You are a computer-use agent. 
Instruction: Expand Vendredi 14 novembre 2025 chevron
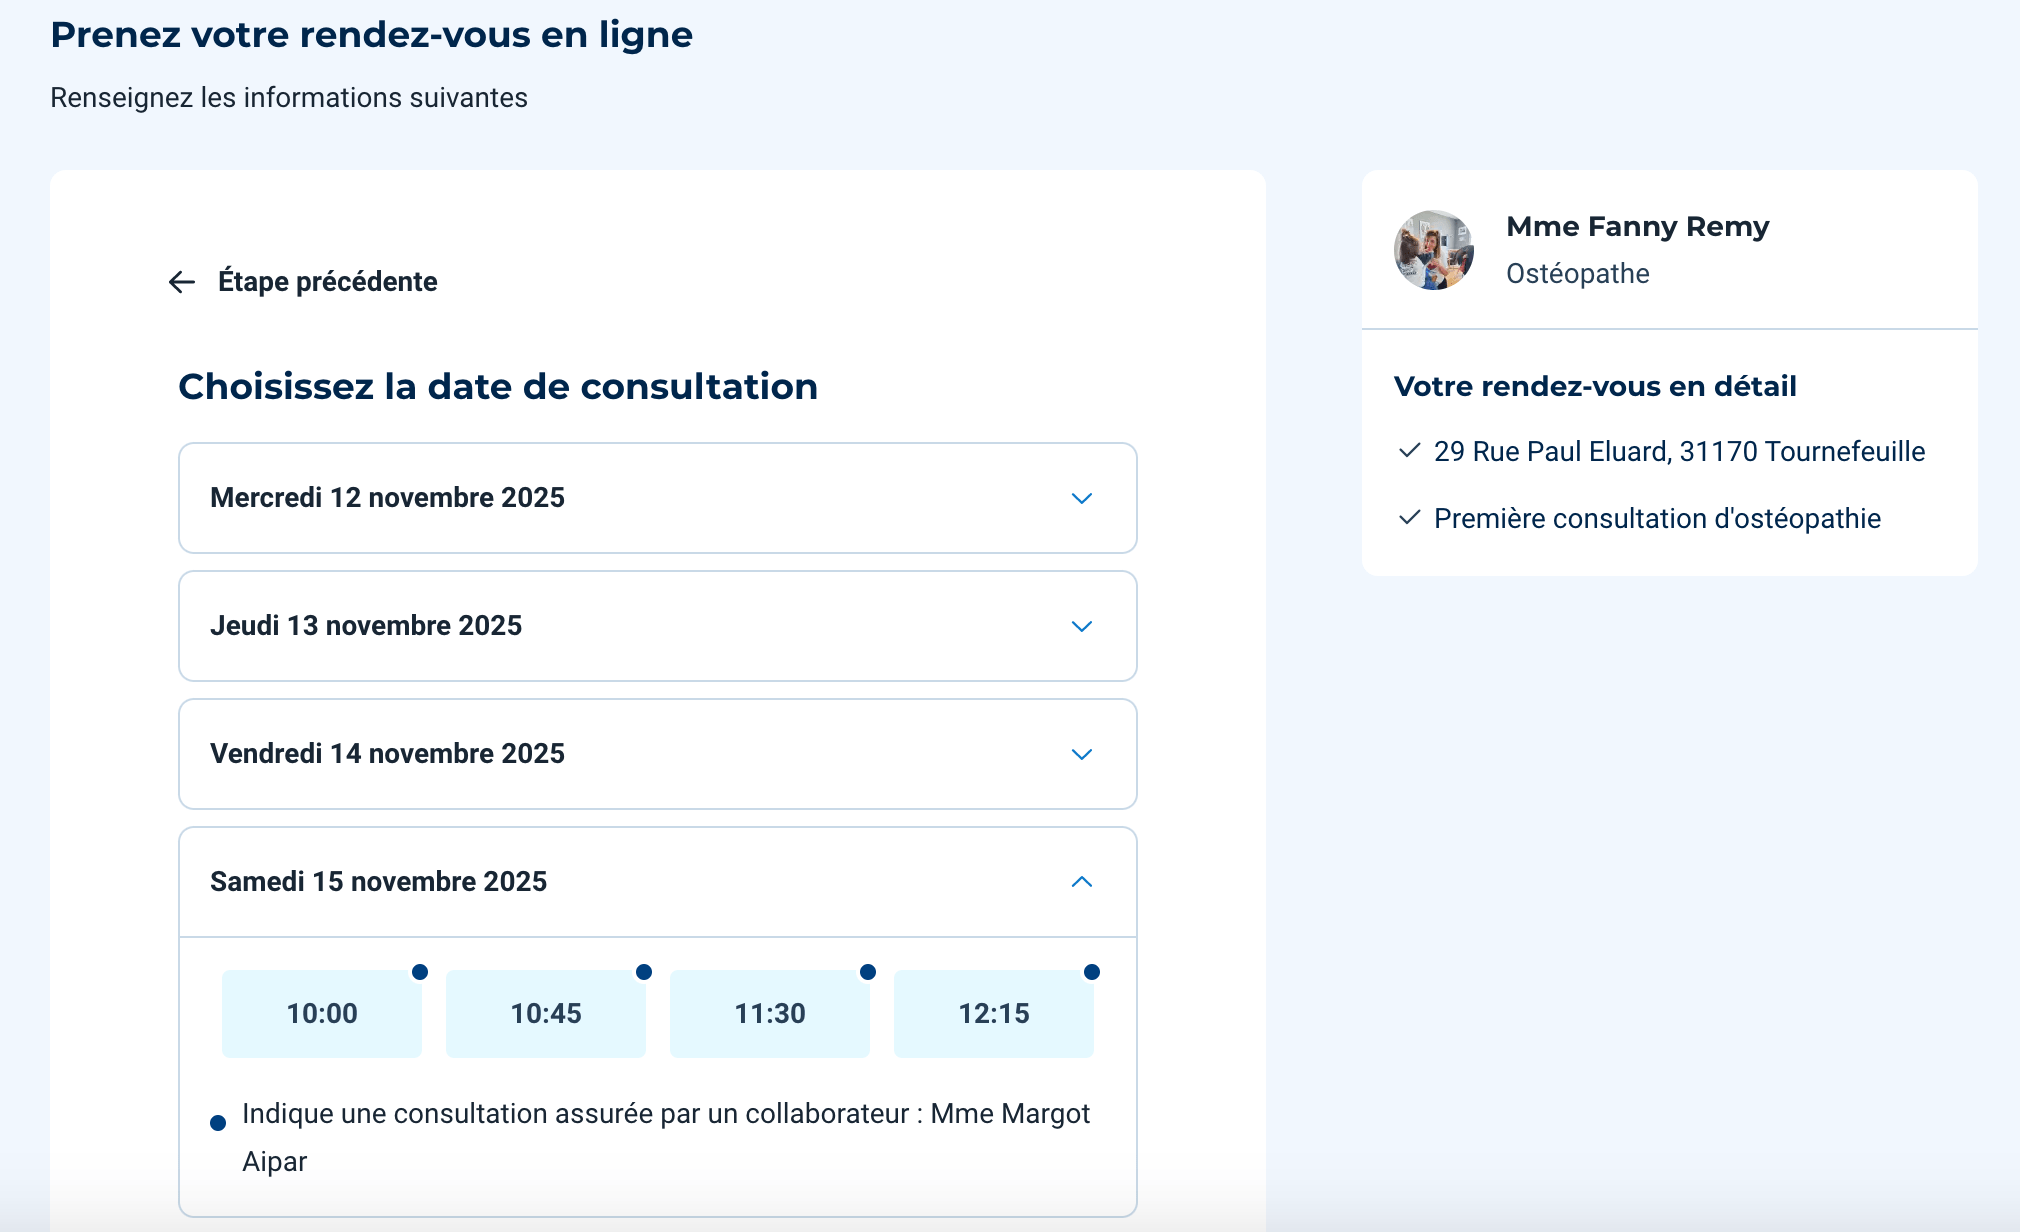coord(1081,754)
